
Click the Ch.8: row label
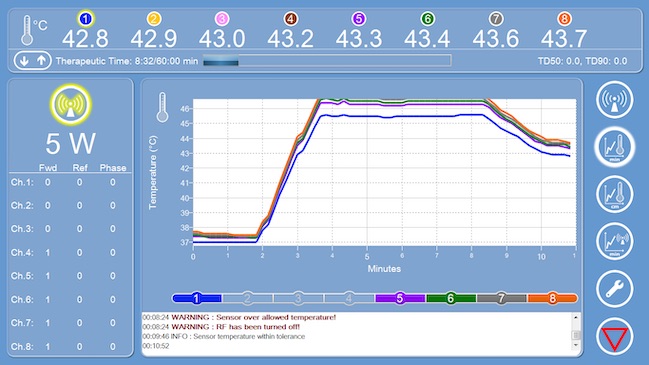(22, 346)
